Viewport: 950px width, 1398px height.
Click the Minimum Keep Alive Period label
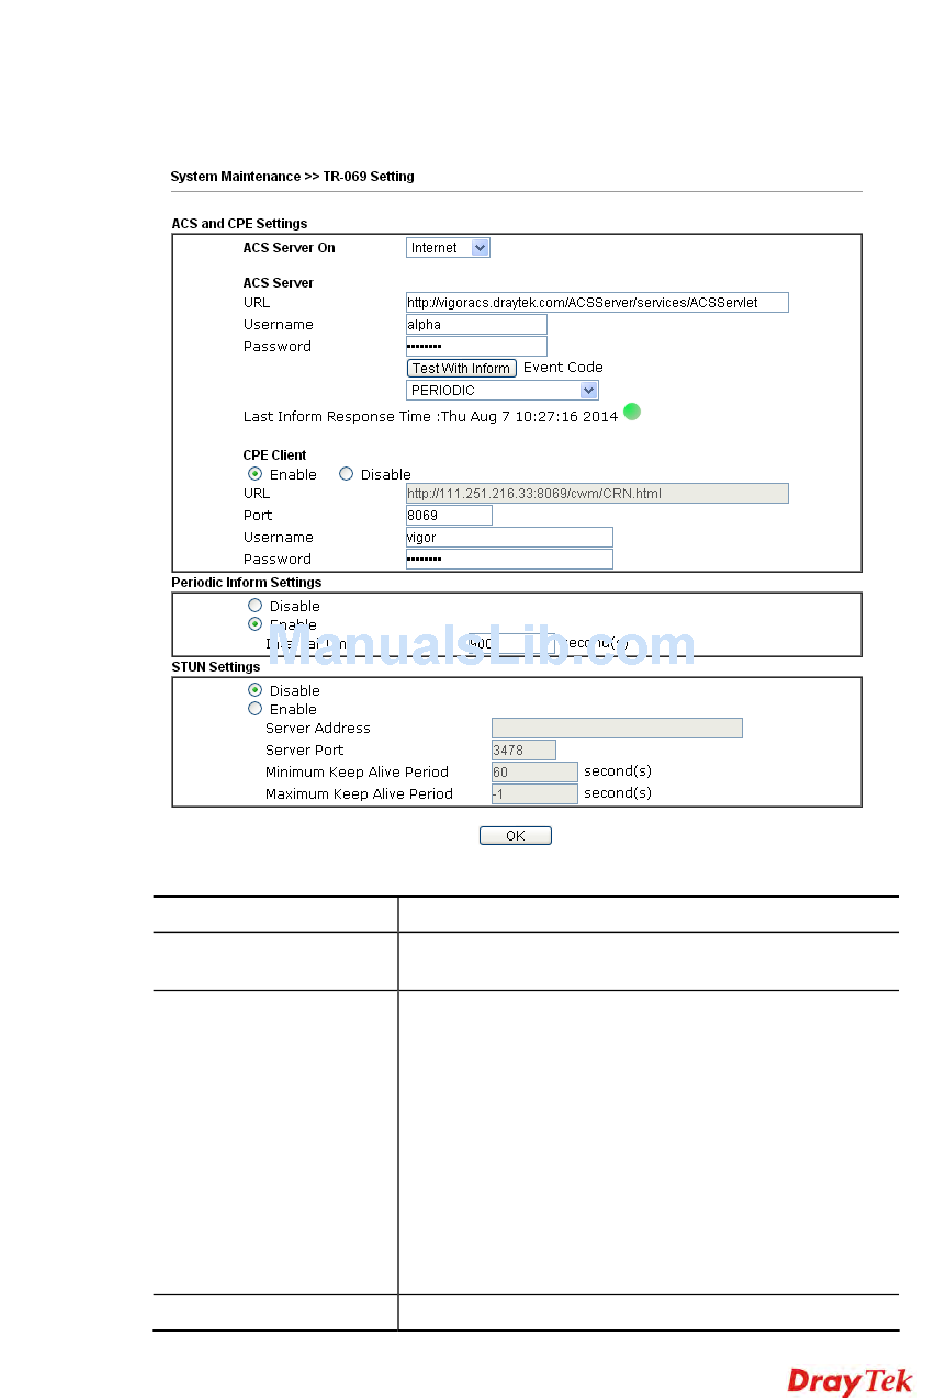click(x=357, y=772)
